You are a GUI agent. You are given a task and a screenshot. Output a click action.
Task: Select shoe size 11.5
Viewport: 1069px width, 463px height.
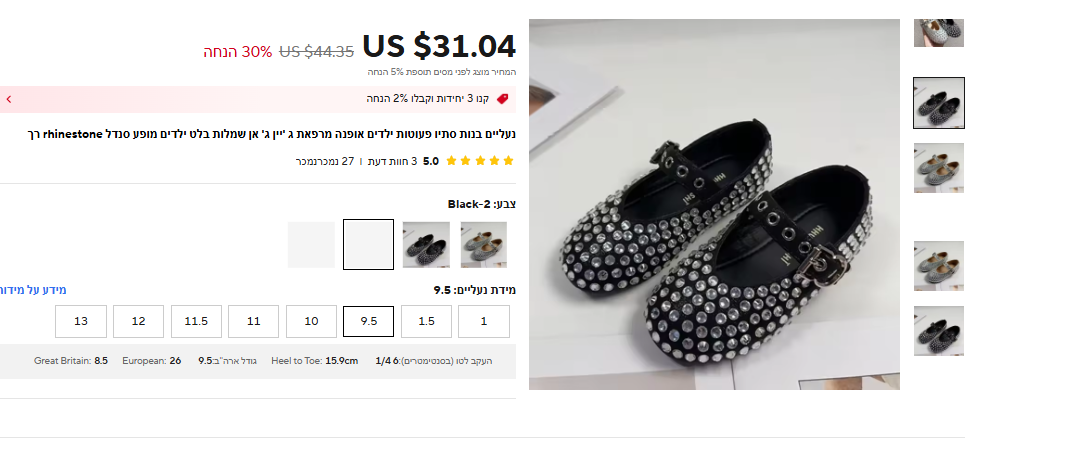(x=196, y=322)
